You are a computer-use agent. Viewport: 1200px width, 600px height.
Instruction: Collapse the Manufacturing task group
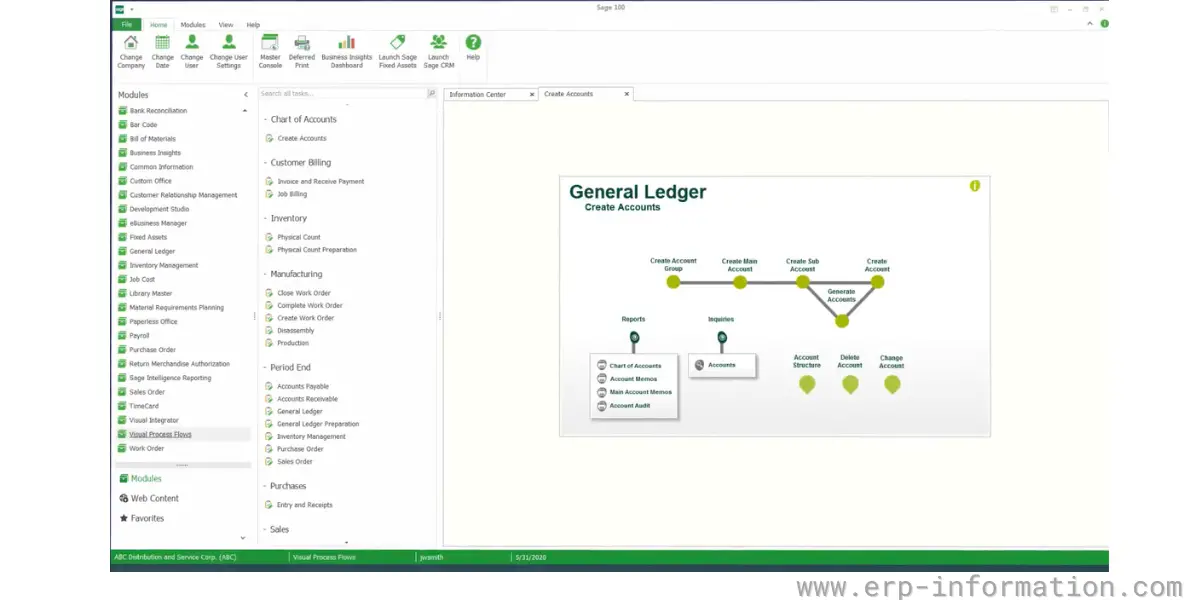[x=266, y=274]
